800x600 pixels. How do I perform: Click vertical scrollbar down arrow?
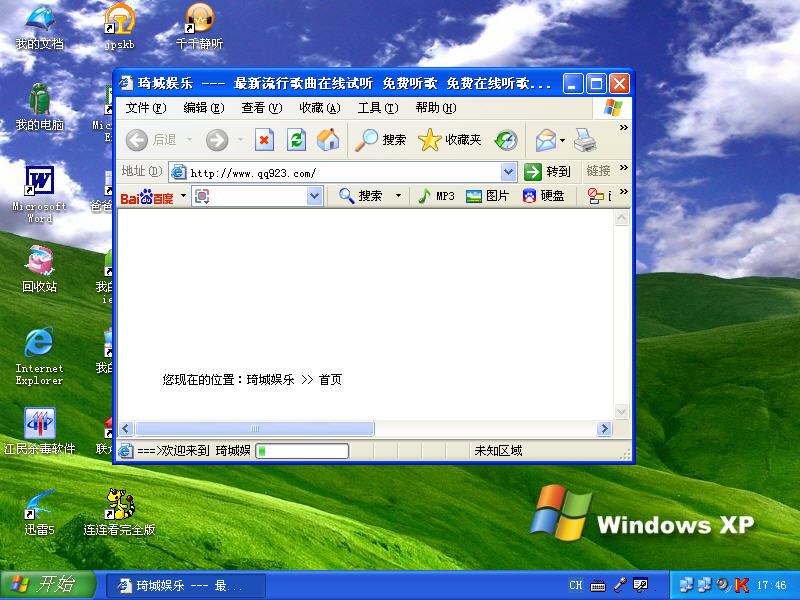click(x=621, y=411)
